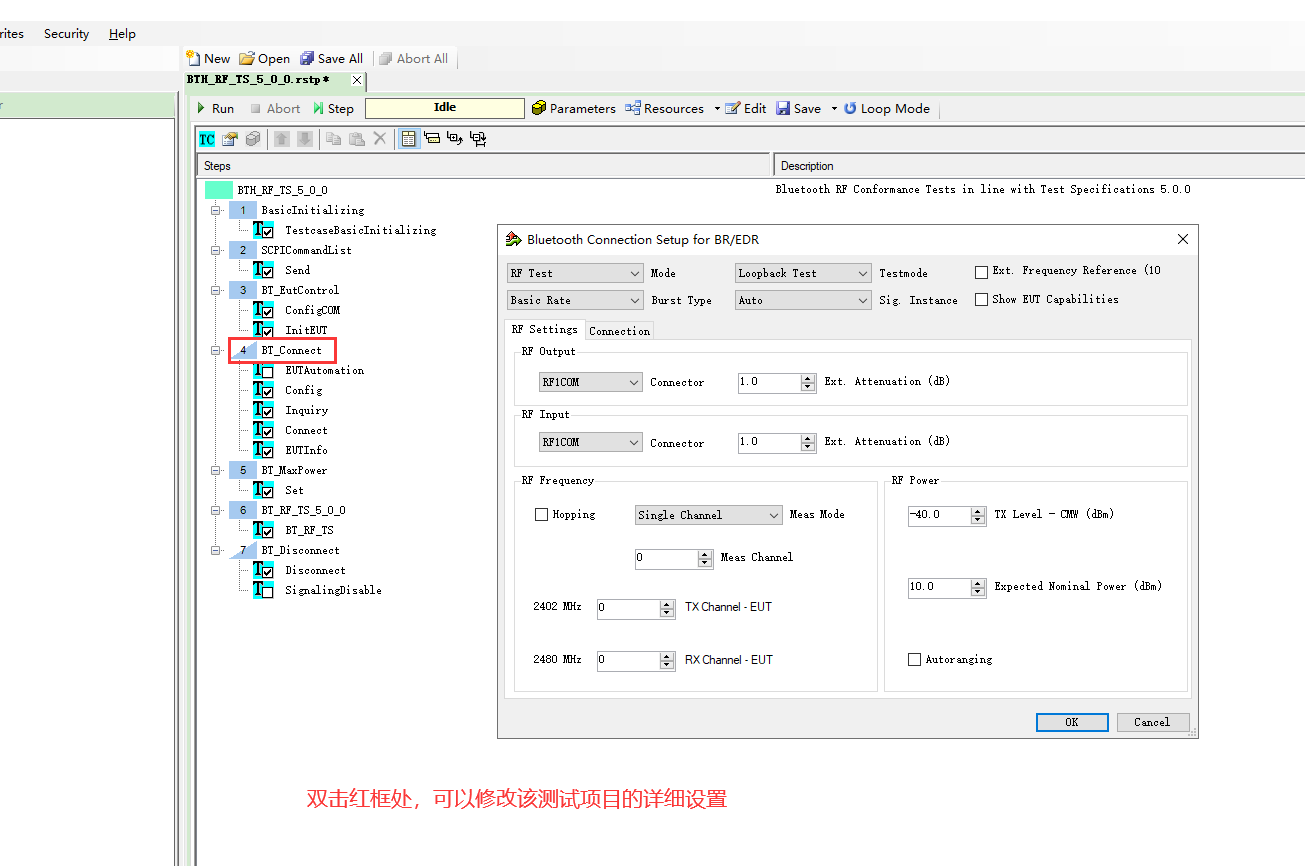Tick Show EUT Capabilities
1305x866 pixels.
(981, 299)
